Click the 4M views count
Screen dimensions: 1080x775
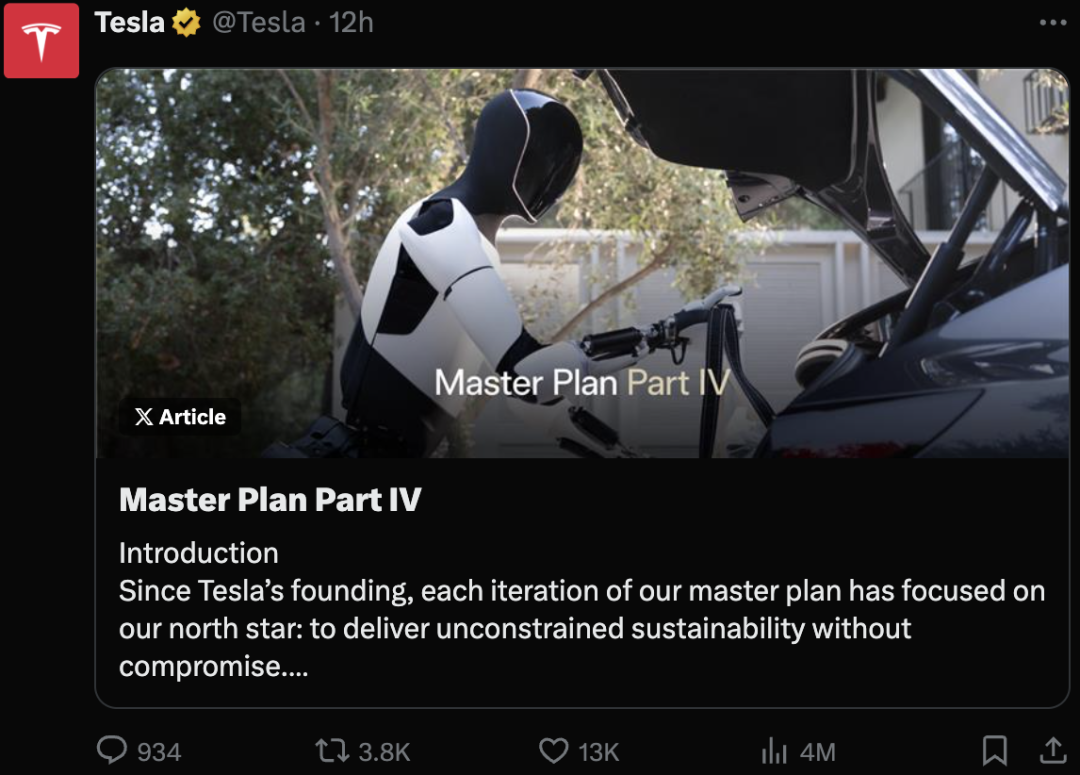click(818, 752)
